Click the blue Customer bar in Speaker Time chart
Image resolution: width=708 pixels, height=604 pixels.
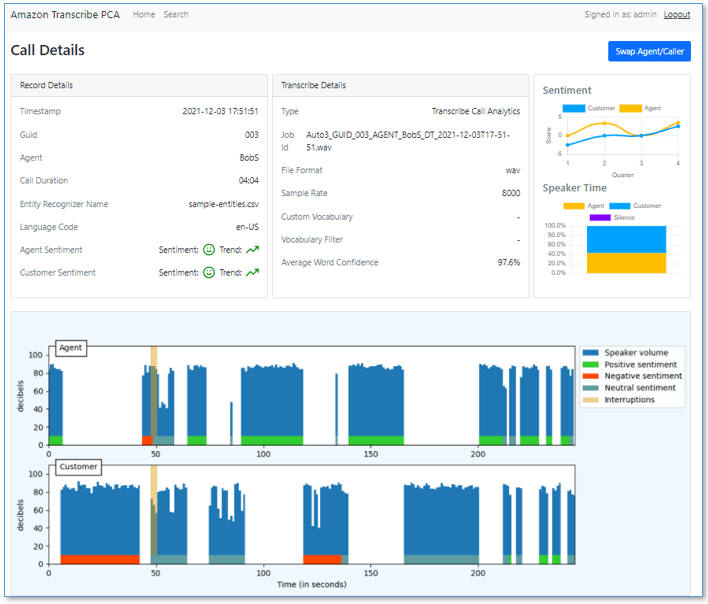click(x=626, y=239)
